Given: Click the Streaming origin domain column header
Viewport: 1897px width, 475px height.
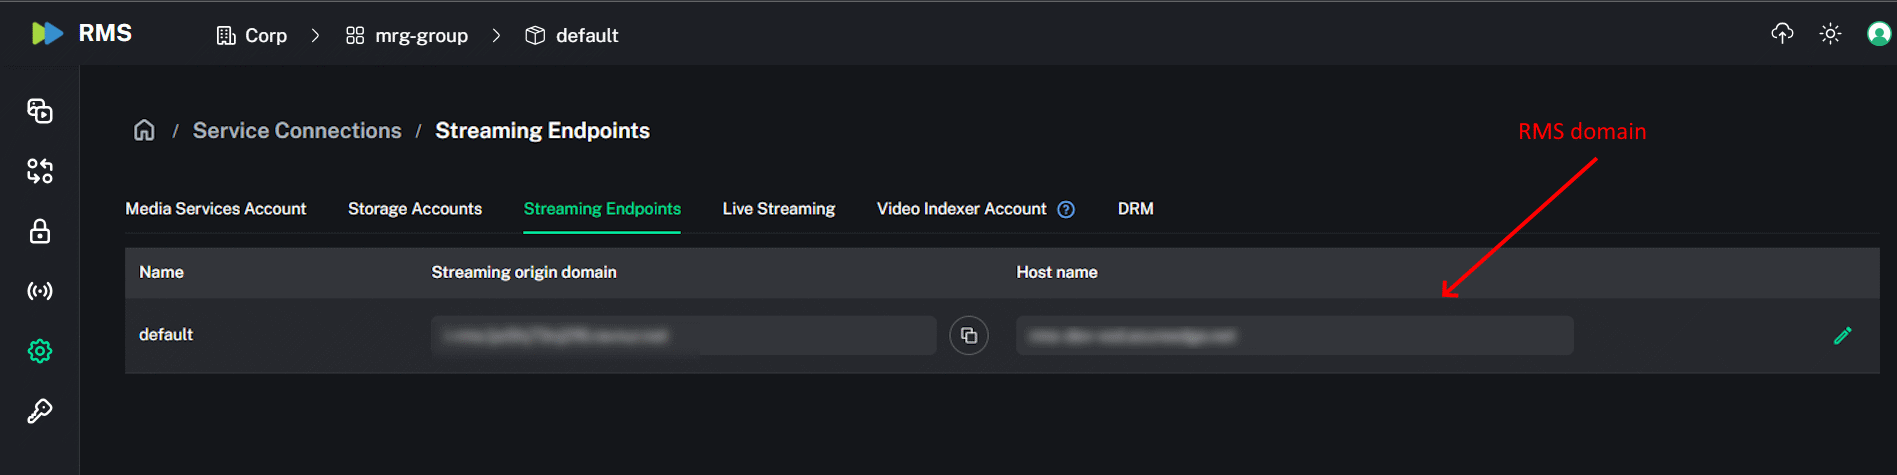Looking at the screenshot, I should point(524,272).
